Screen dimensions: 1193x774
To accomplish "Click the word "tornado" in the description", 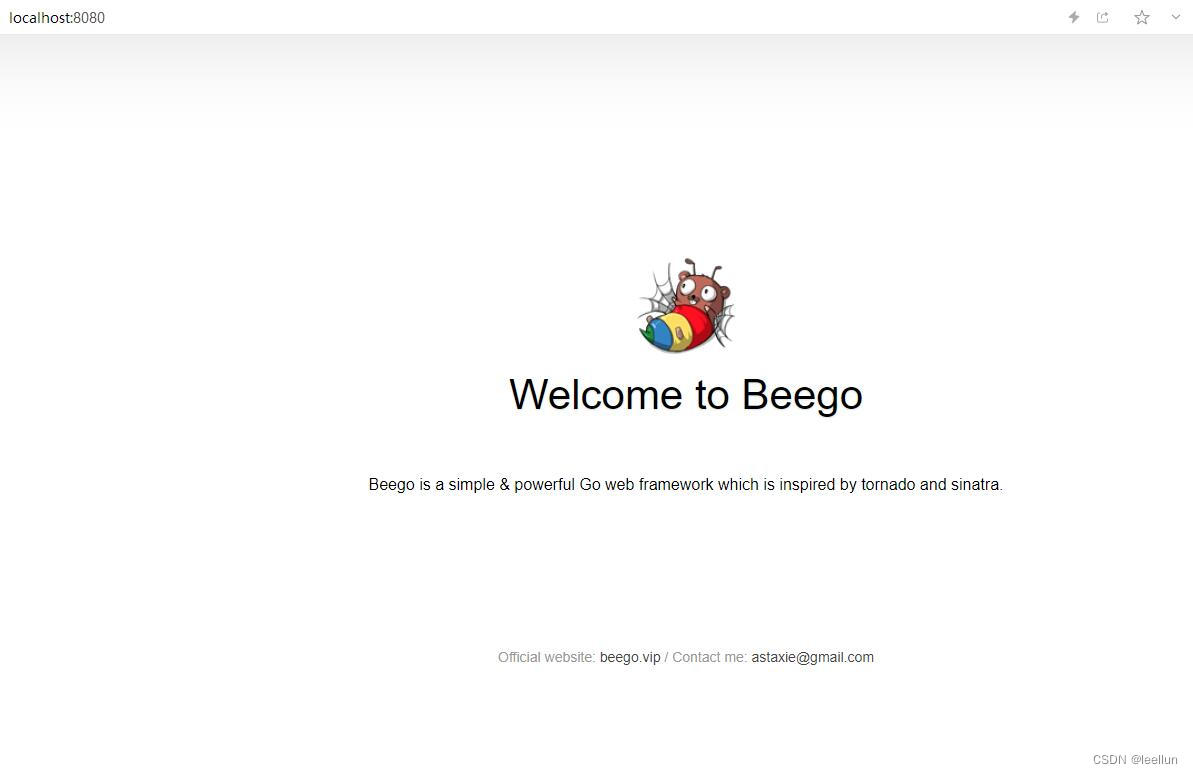I will pyautogui.click(x=888, y=485).
